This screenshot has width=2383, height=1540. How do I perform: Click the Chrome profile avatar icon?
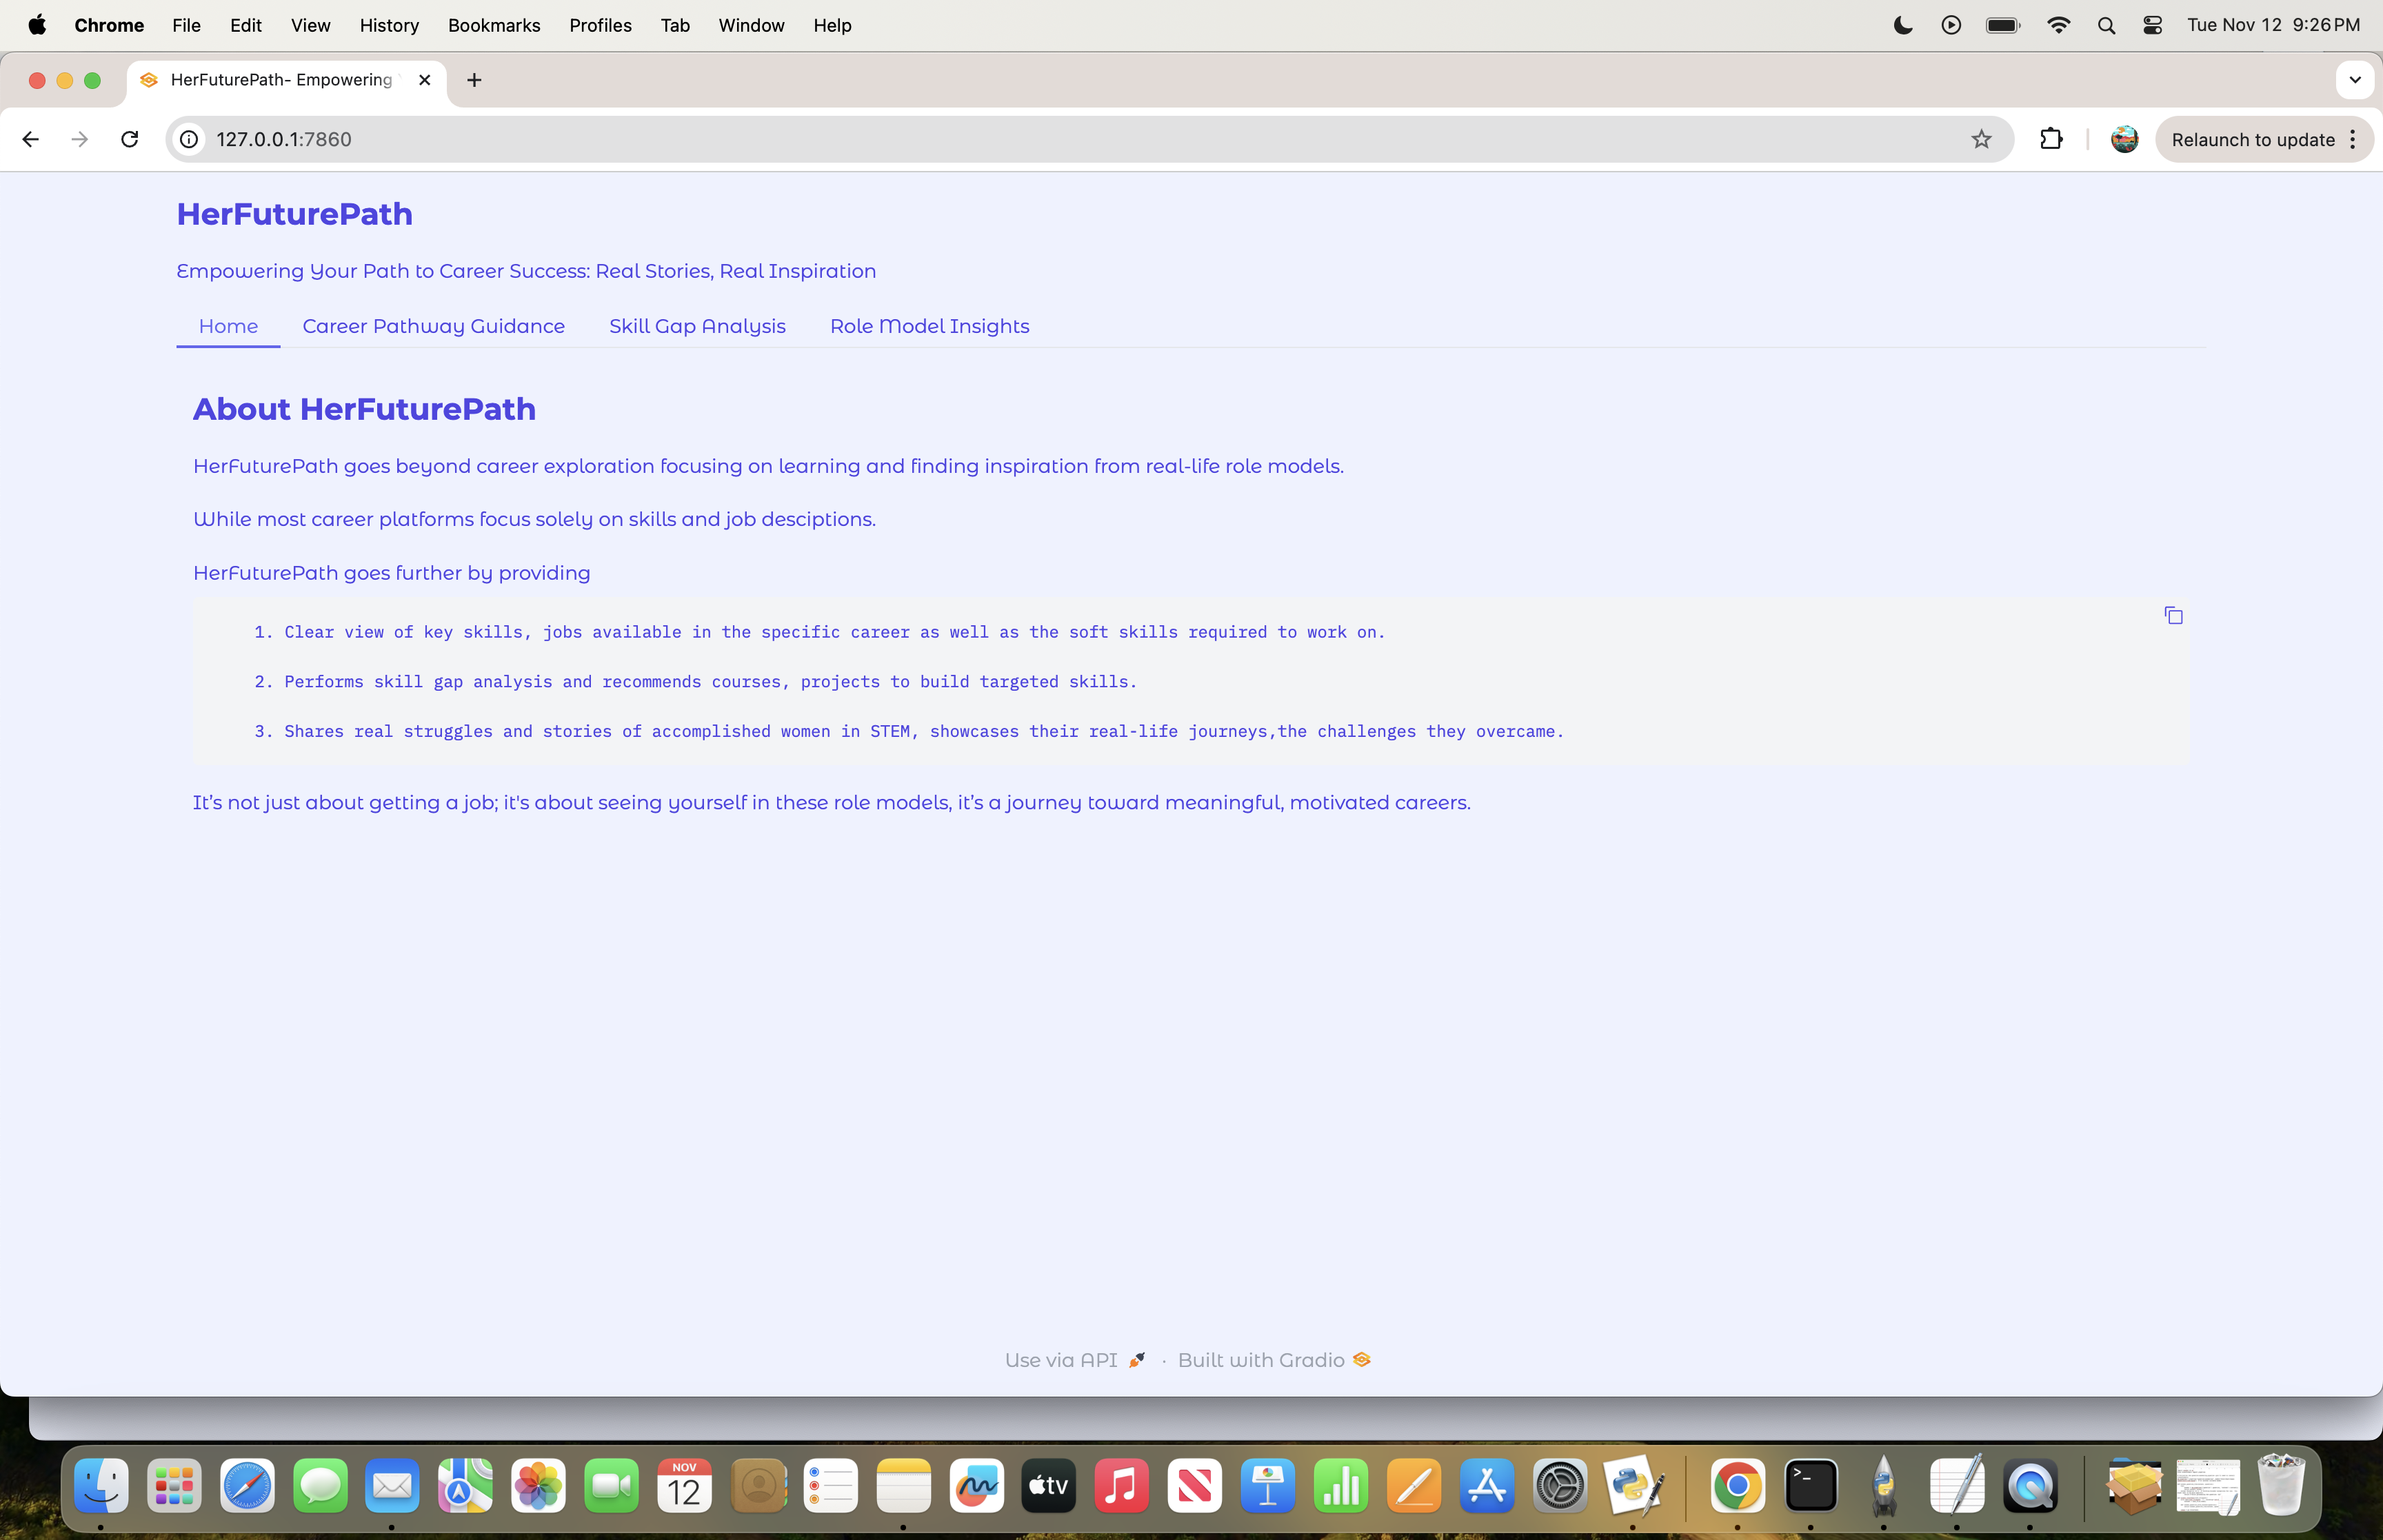2124,139
